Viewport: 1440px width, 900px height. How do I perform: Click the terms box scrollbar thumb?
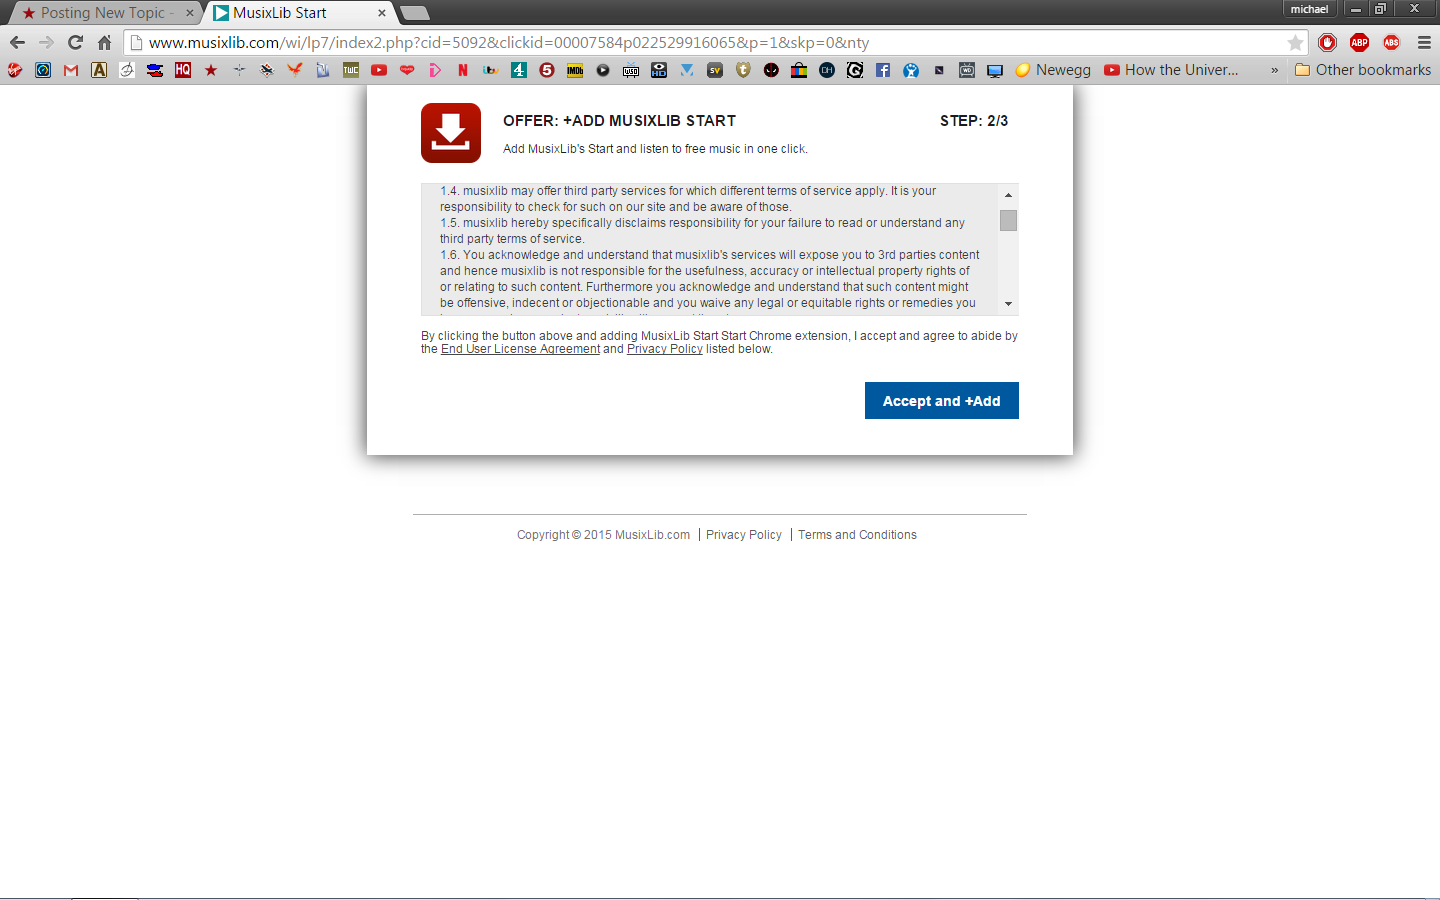(1008, 221)
